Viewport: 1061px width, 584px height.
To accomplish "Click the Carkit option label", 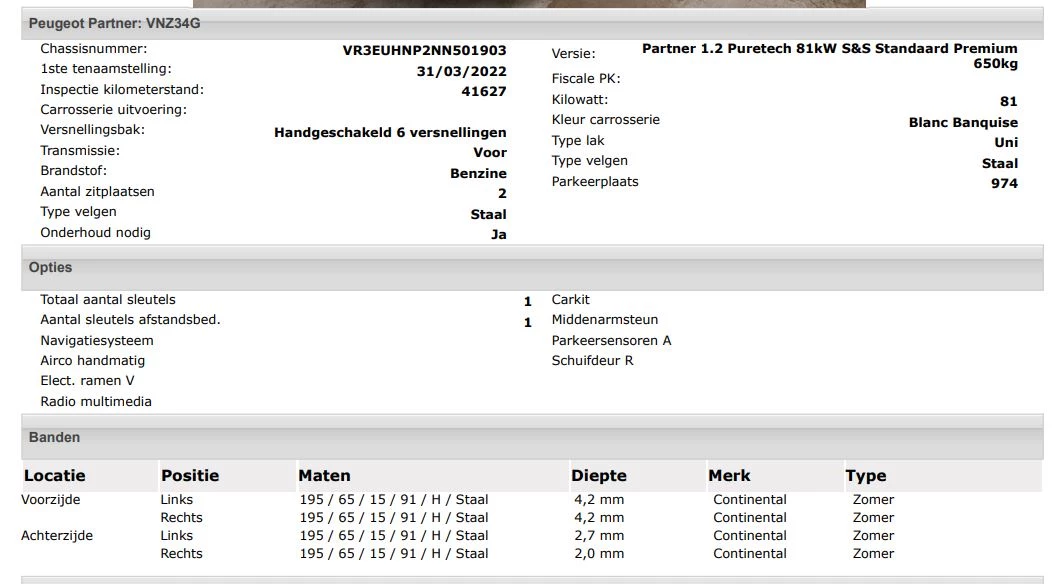I will coord(569,299).
